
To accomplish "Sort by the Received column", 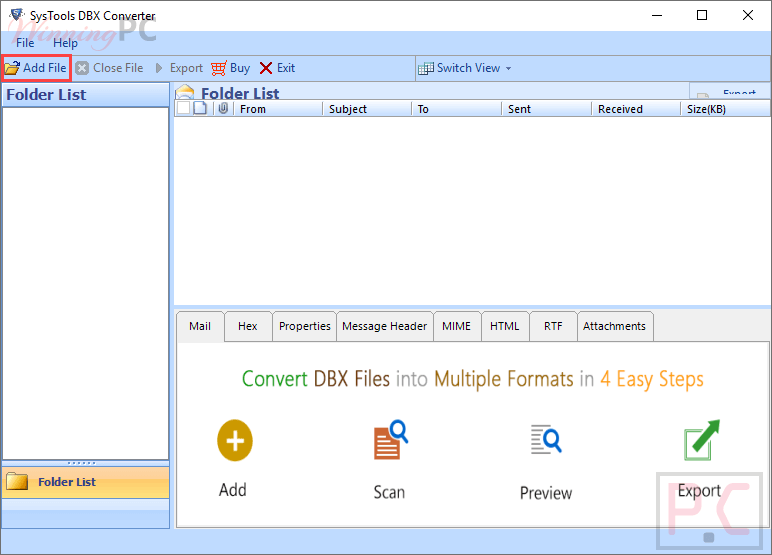I will point(636,109).
